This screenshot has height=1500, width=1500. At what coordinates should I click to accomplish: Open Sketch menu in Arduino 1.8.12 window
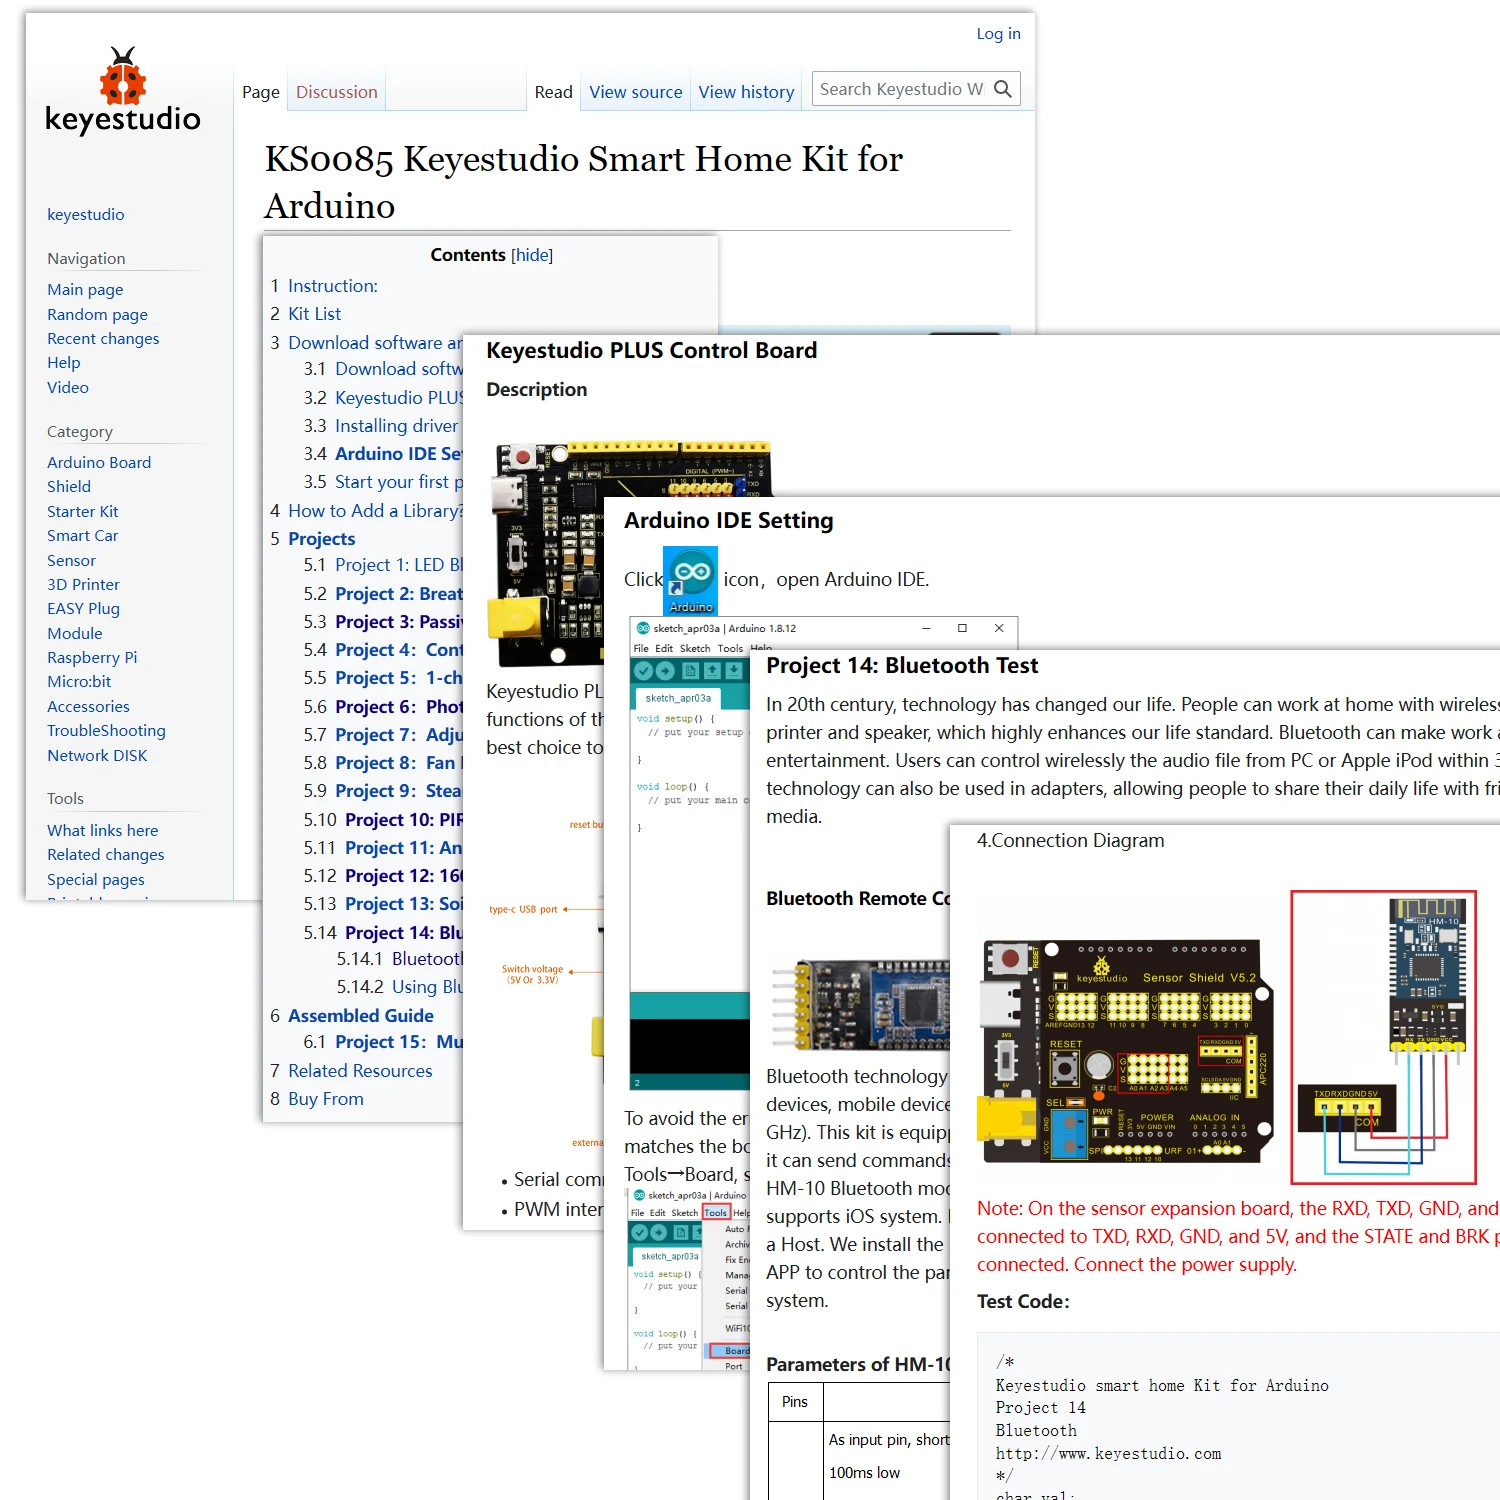(695, 648)
